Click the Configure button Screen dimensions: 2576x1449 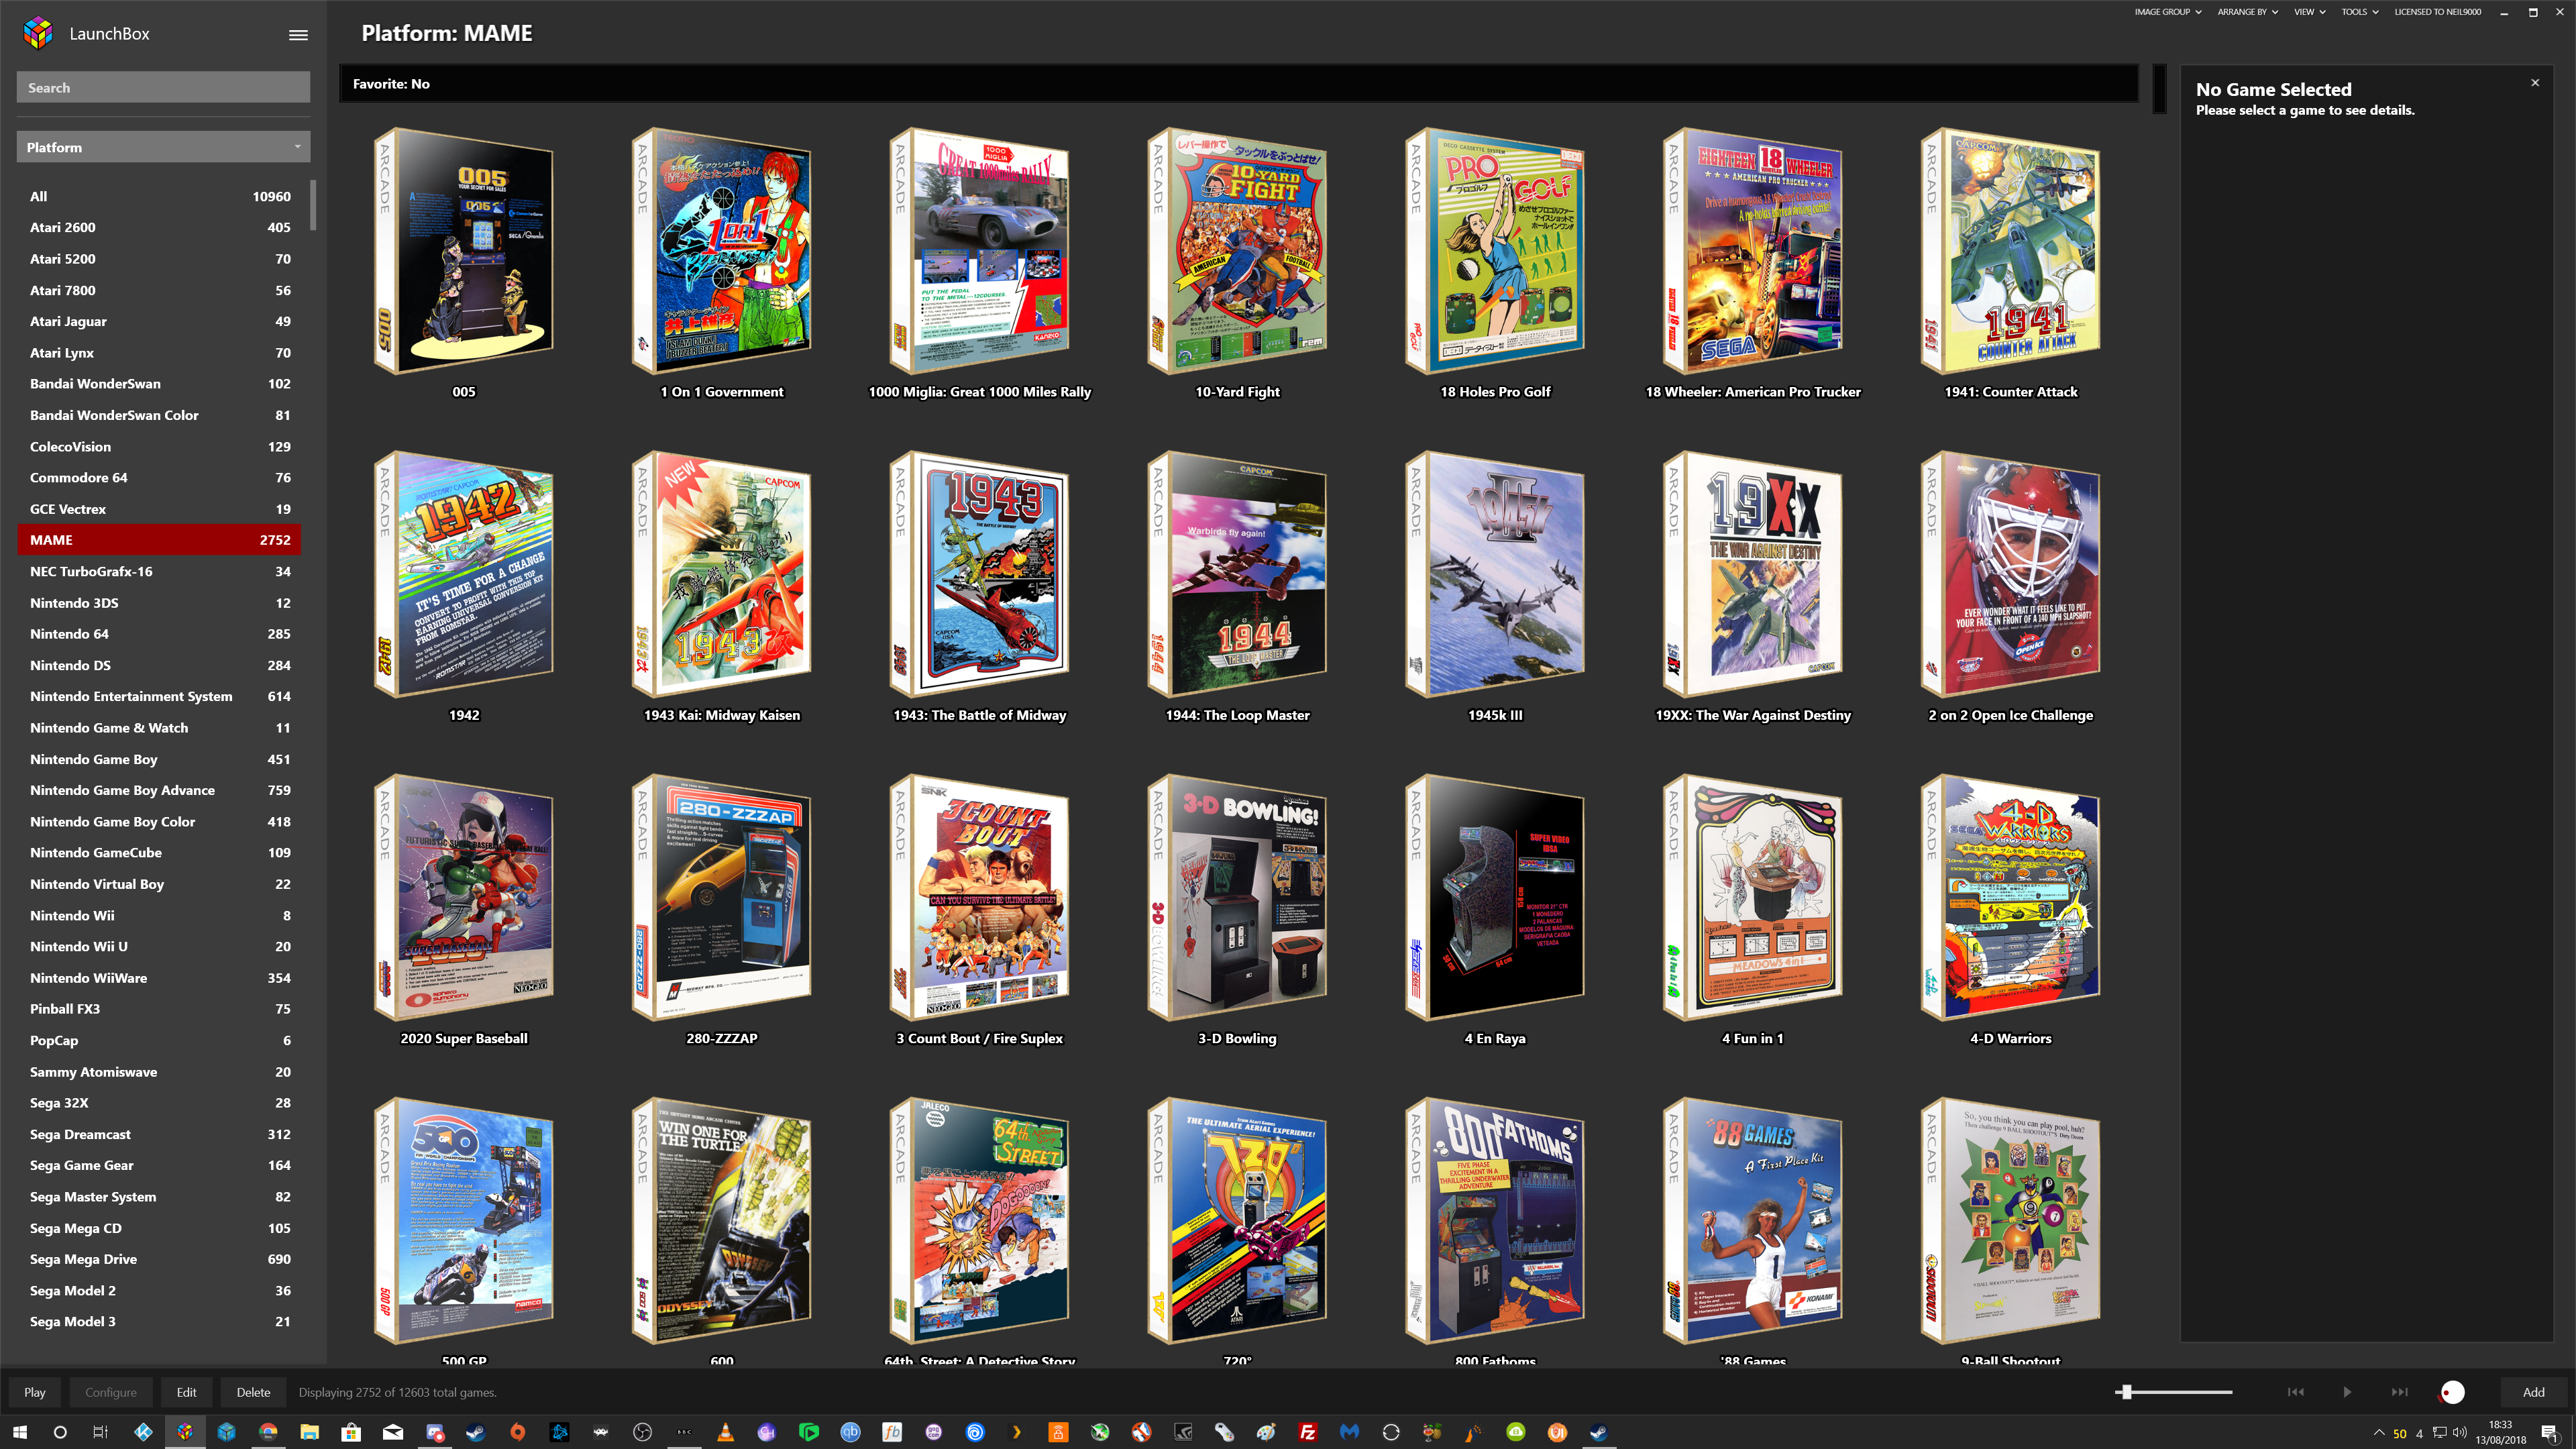[111, 1392]
